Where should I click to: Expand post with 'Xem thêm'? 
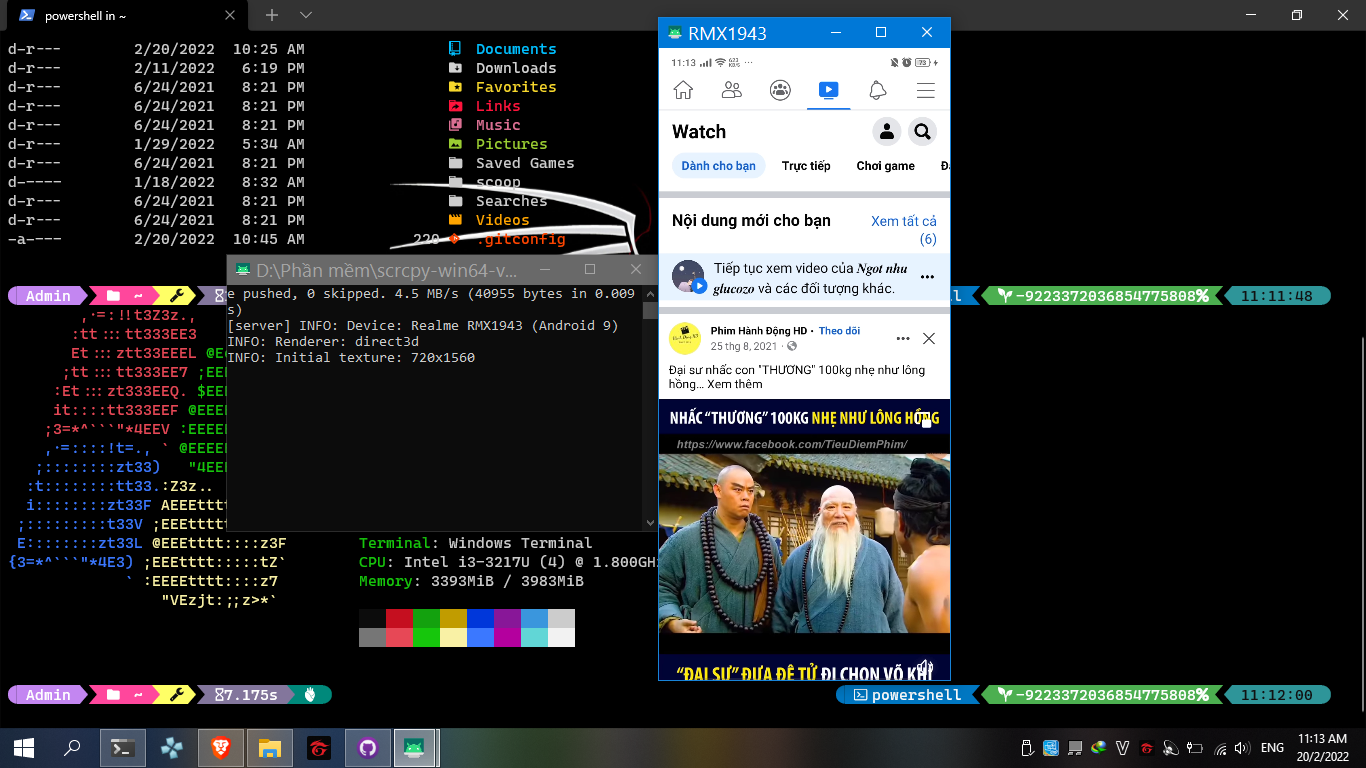(735, 384)
